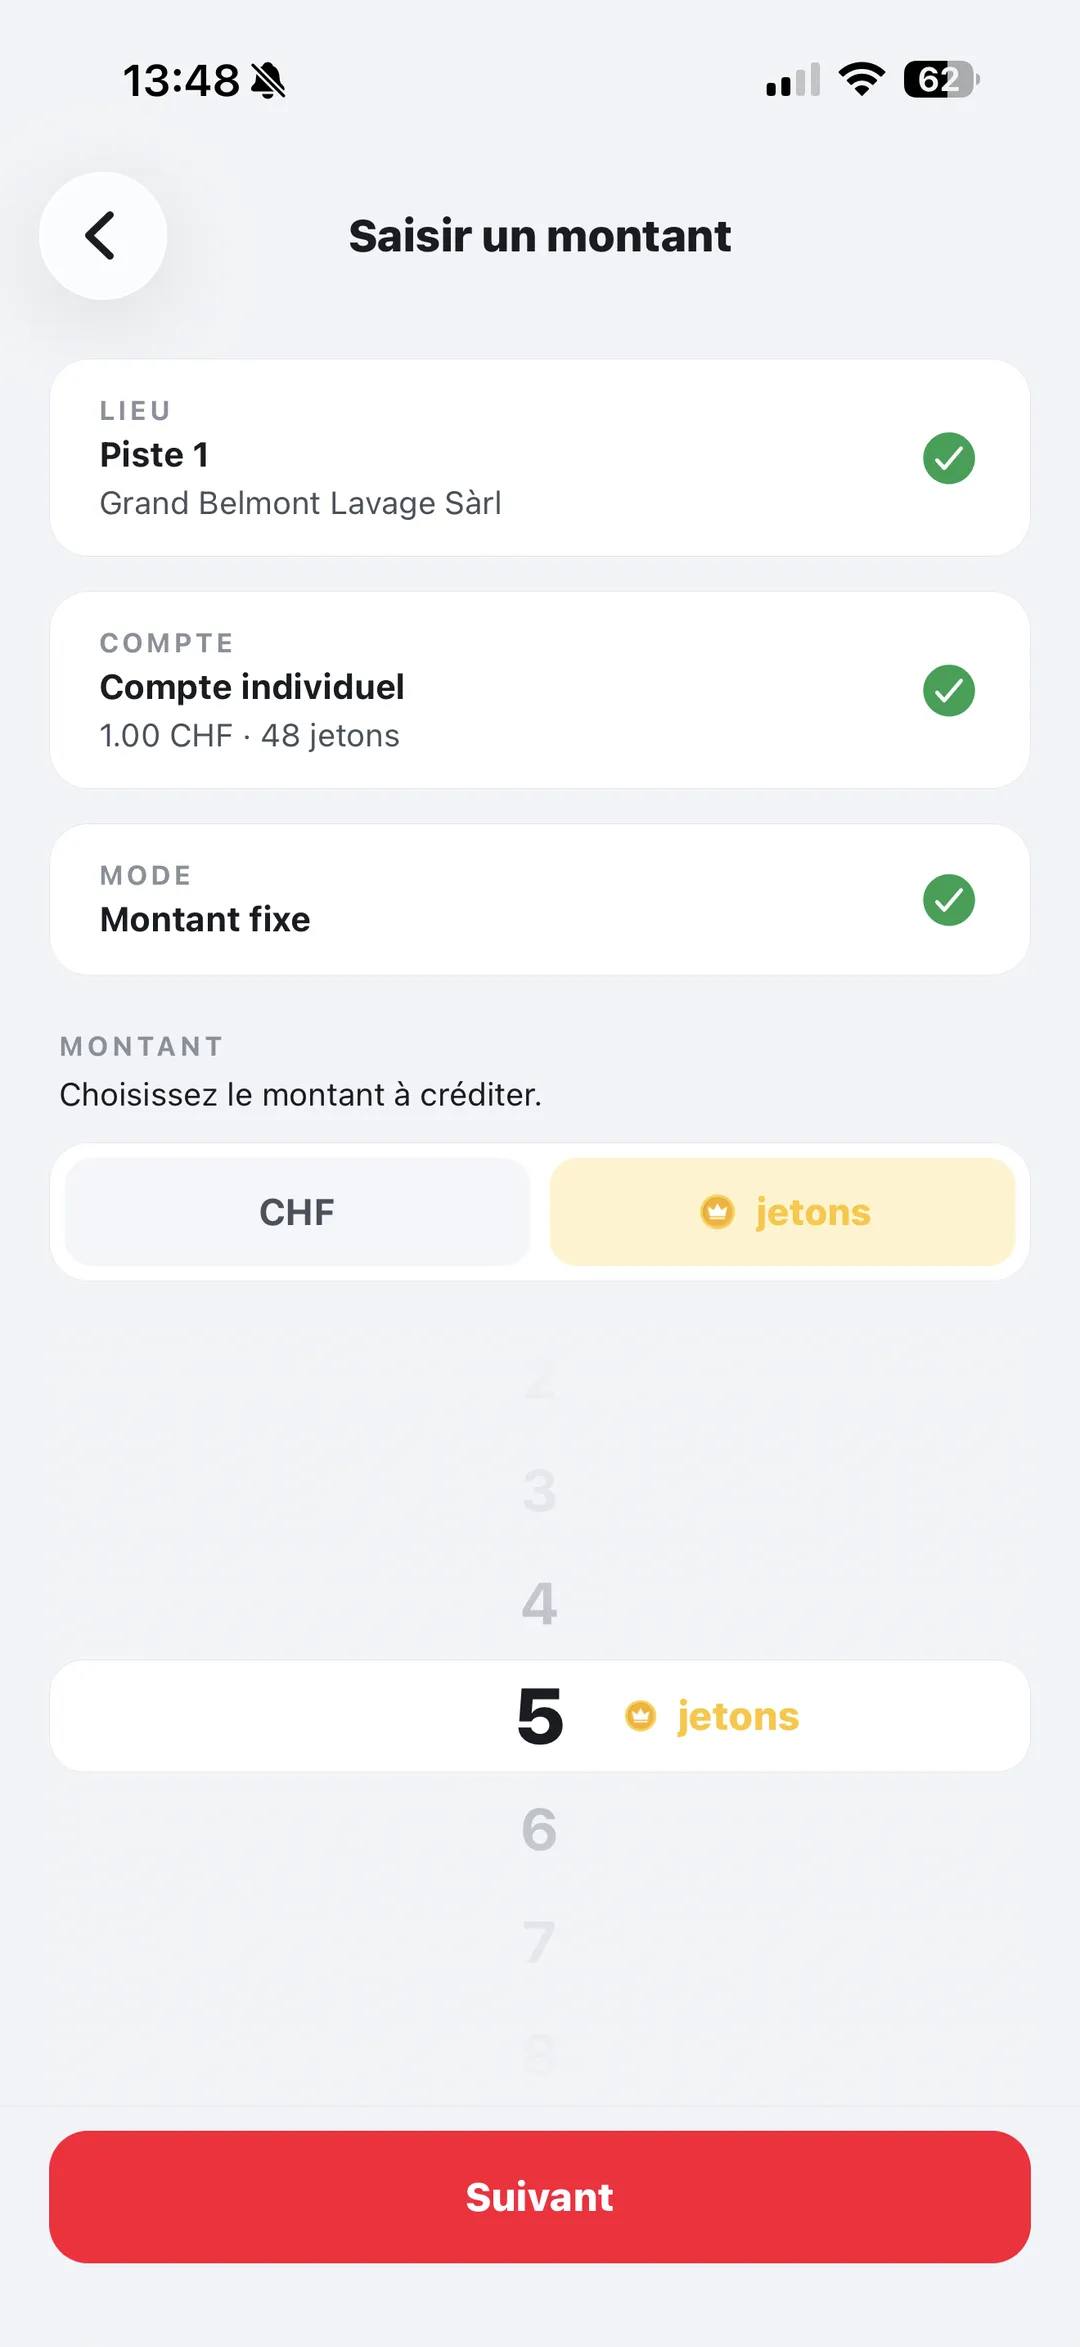Pick value 6 in the amount wheel
Image resolution: width=1080 pixels, height=2347 pixels.
(540, 1829)
